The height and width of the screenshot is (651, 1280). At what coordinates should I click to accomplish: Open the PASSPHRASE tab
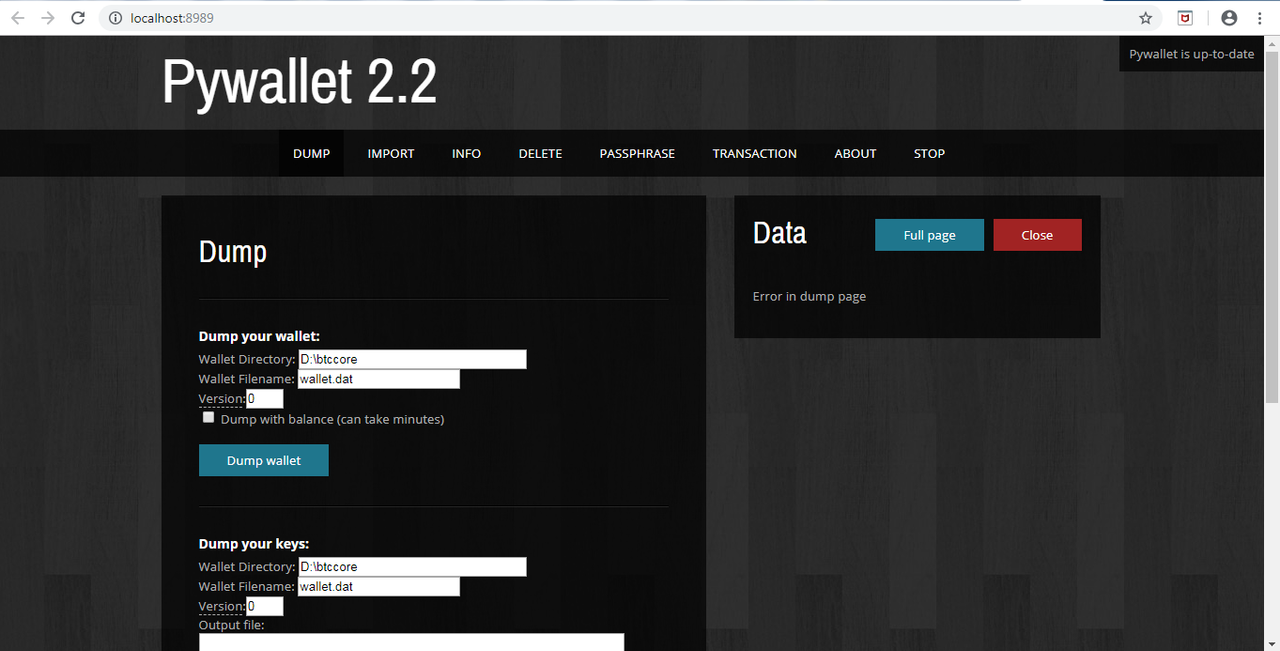pos(637,153)
